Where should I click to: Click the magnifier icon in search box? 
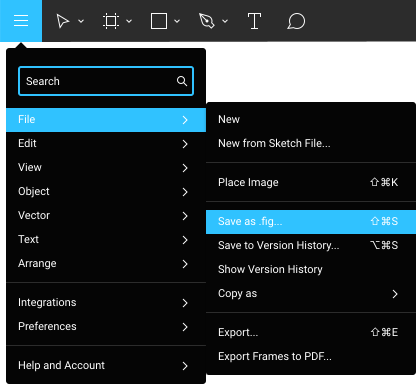pyautogui.click(x=182, y=81)
